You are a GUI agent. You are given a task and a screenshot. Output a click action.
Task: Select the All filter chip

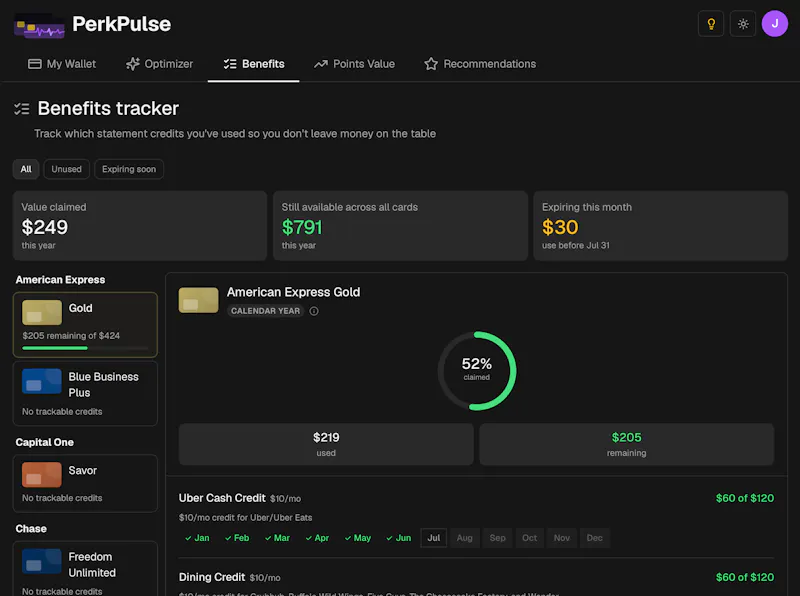26,169
